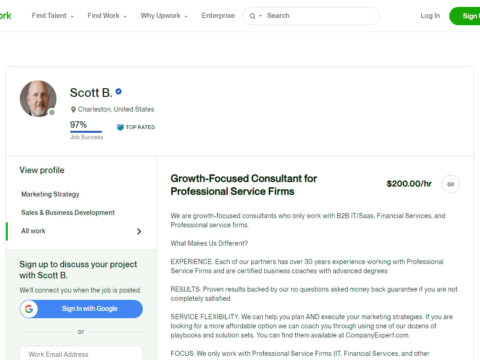Select Sales & Business Development profile
This screenshot has height=360, width=480.
click(x=68, y=213)
